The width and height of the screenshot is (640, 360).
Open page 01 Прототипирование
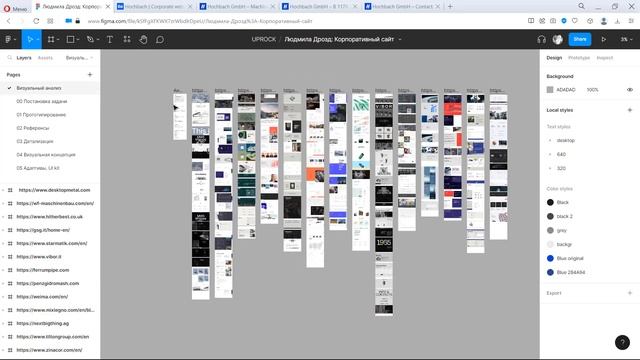(x=41, y=115)
